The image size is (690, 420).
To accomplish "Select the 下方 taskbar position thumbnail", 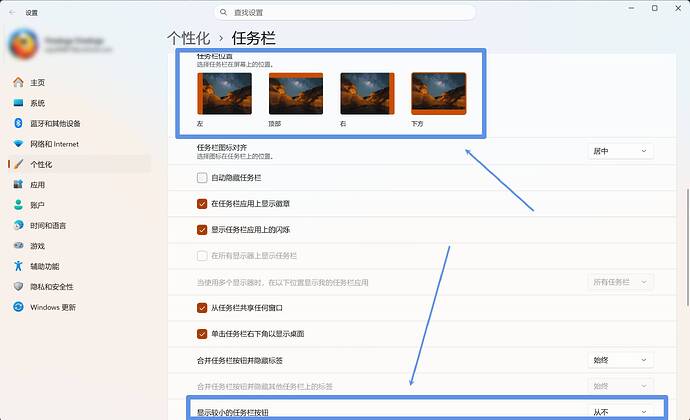I will (x=439, y=94).
